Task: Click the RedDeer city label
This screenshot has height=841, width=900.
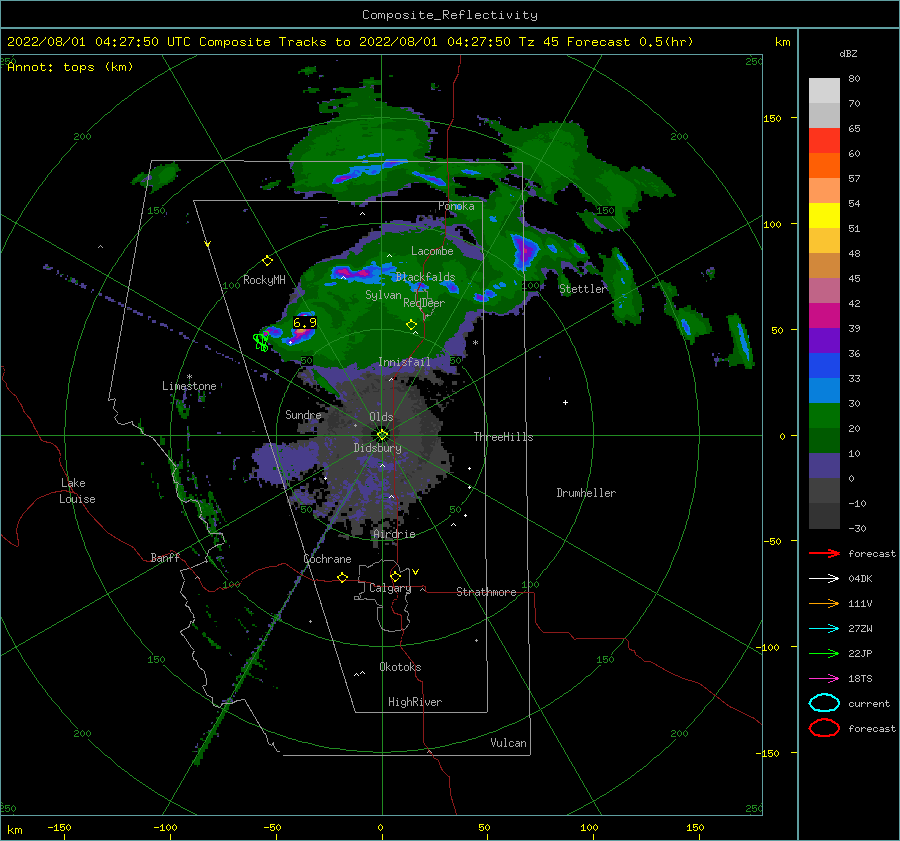Action: pyautogui.click(x=424, y=303)
